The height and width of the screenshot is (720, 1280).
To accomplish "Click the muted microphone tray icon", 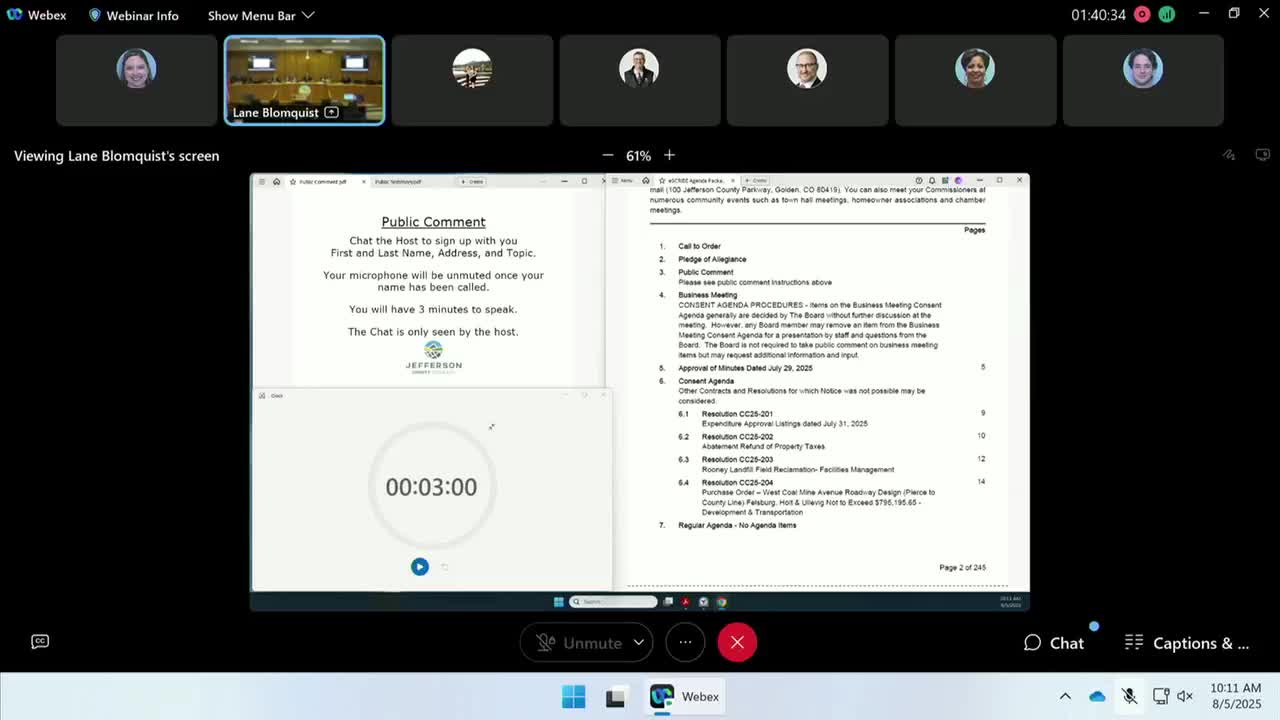I will coord(1129,696).
